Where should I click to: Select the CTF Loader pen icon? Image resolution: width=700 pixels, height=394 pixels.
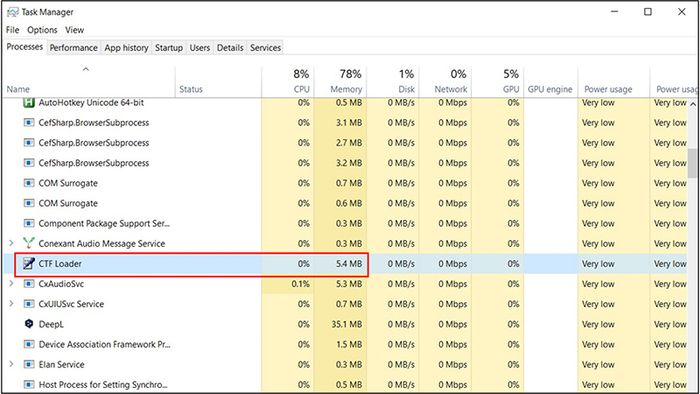point(29,264)
